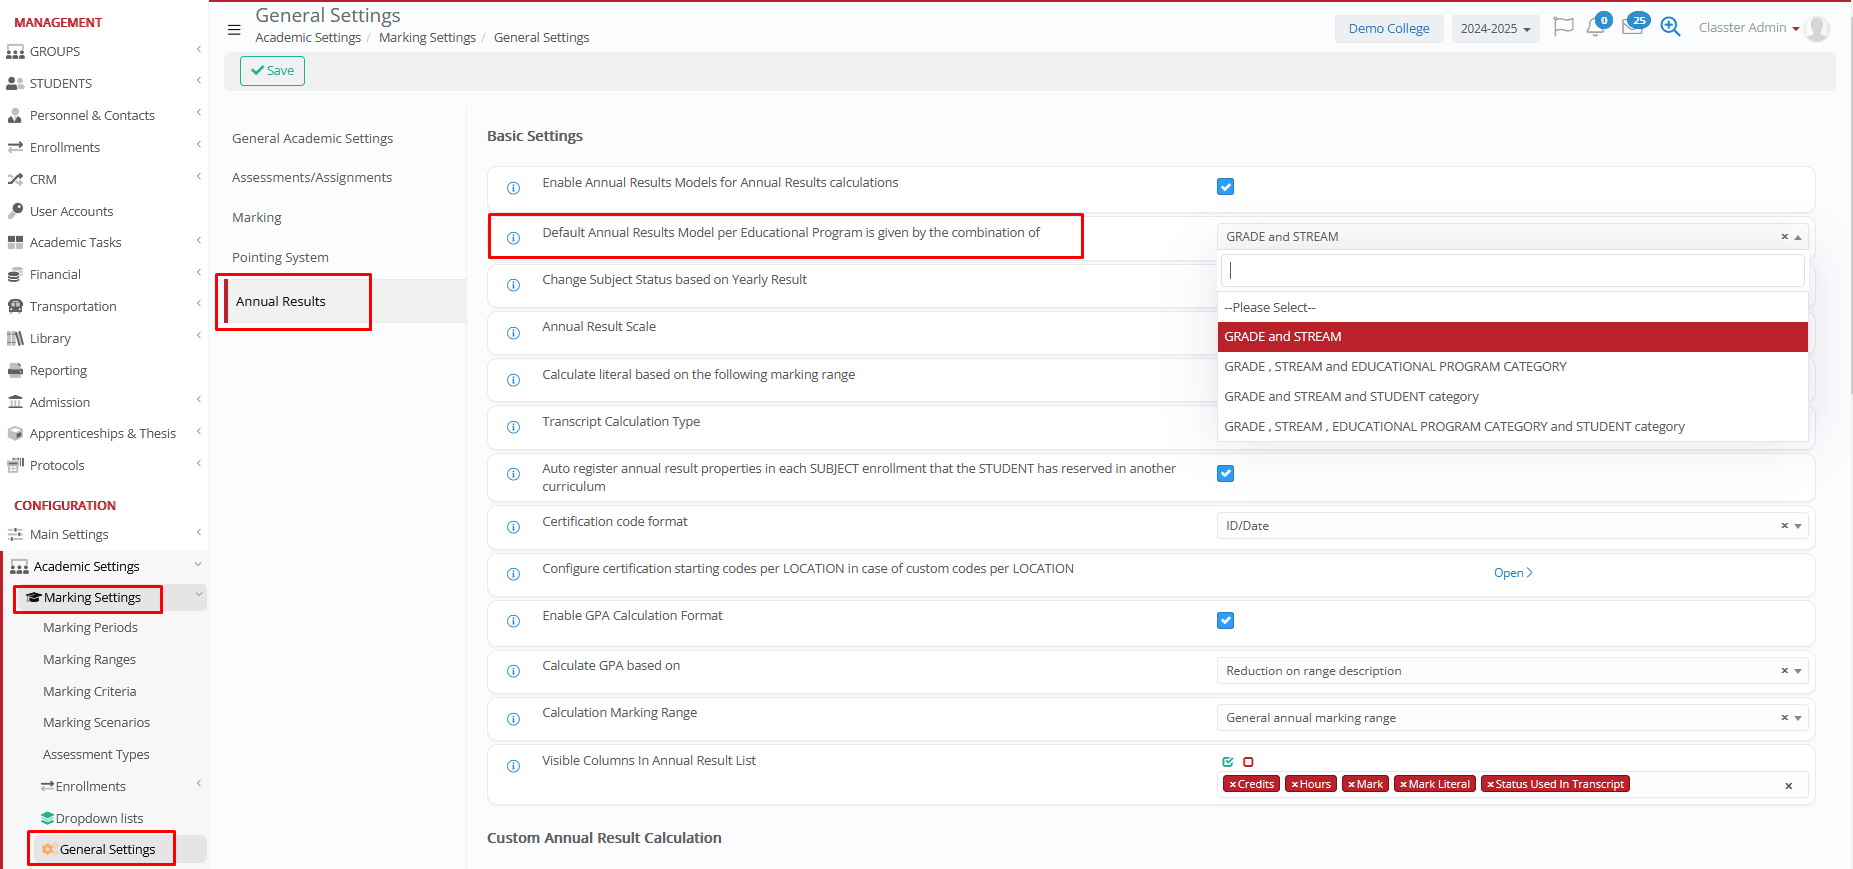Open the messages envelope icon
This screenshot has height=869, width=1853.
coord(1632,27)
